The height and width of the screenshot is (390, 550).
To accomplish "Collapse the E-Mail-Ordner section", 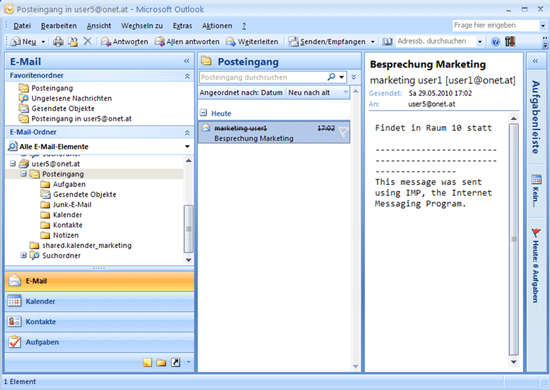I will coord(187,133).
